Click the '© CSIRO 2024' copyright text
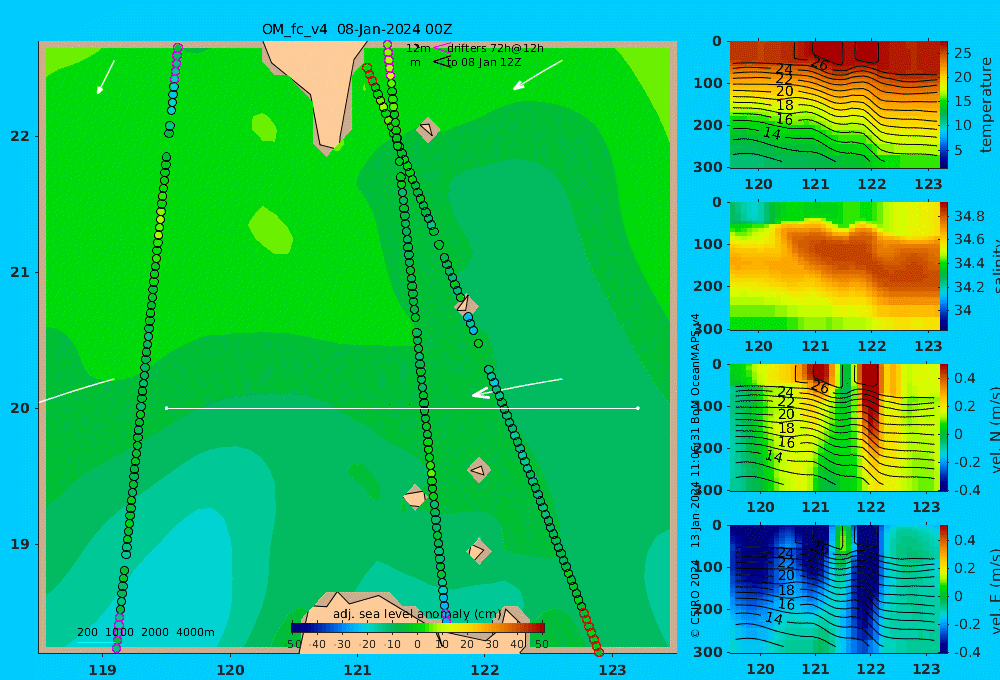This screenshot has height=680, width=1000. point(696,599)
